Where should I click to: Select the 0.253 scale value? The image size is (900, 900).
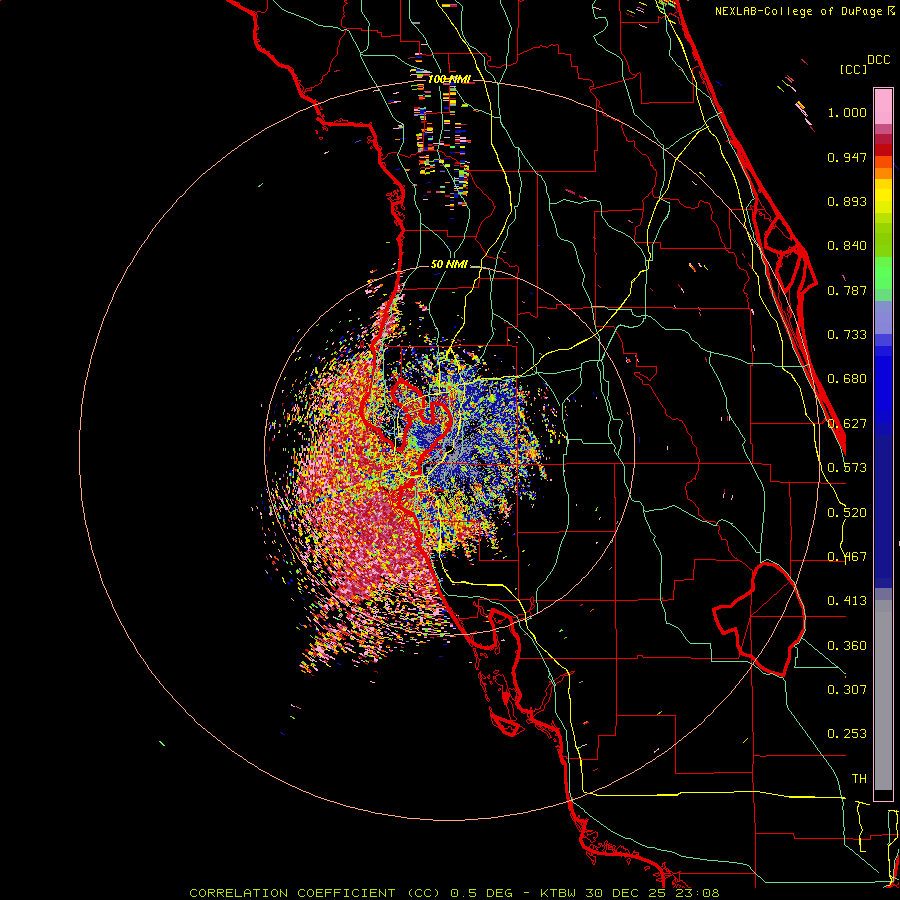pos(847,734)
